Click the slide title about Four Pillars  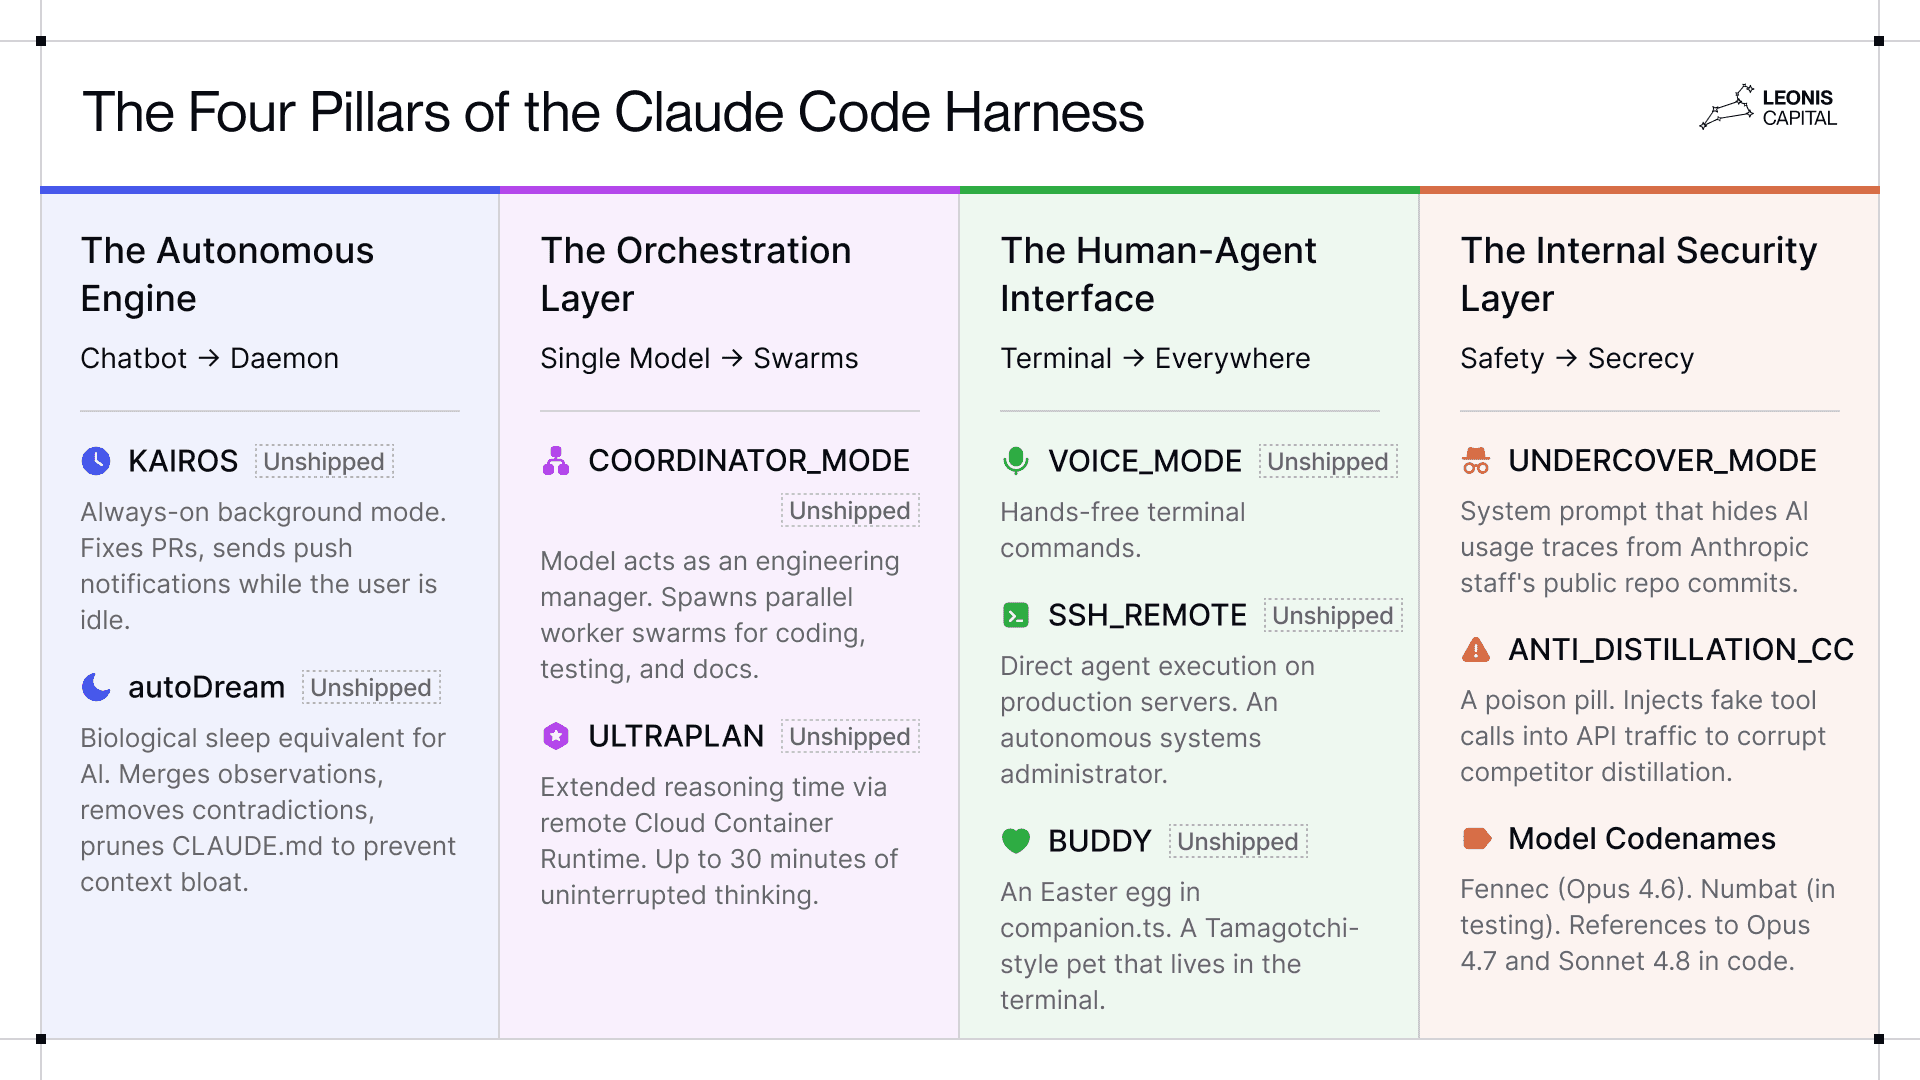613,112
